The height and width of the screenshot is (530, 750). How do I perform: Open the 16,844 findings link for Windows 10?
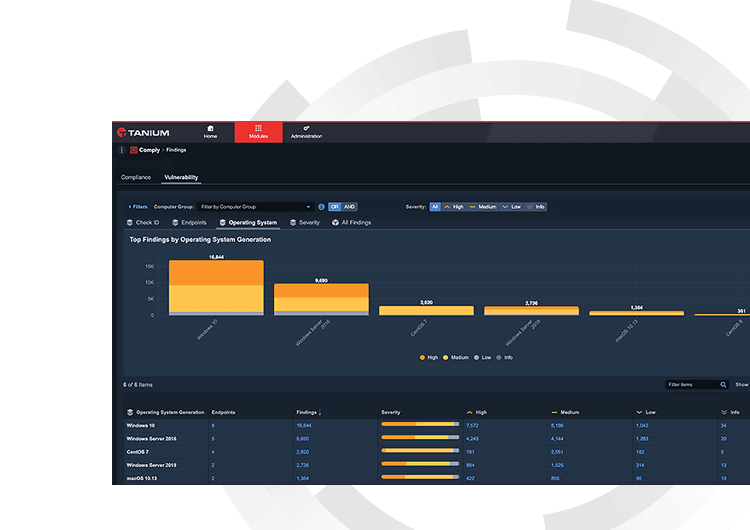pos(304,426)
